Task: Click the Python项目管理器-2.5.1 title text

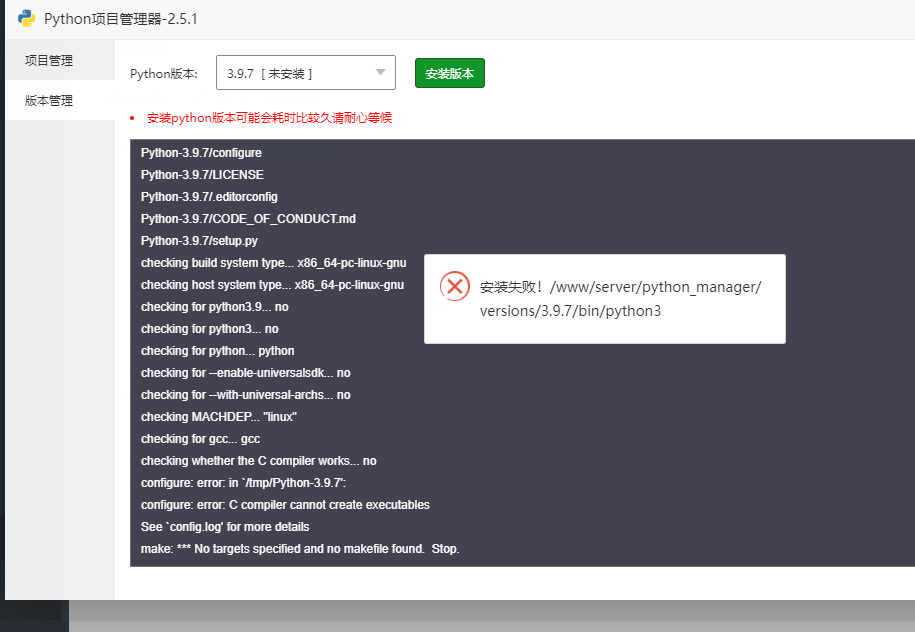Action: [x=121, y=19]
